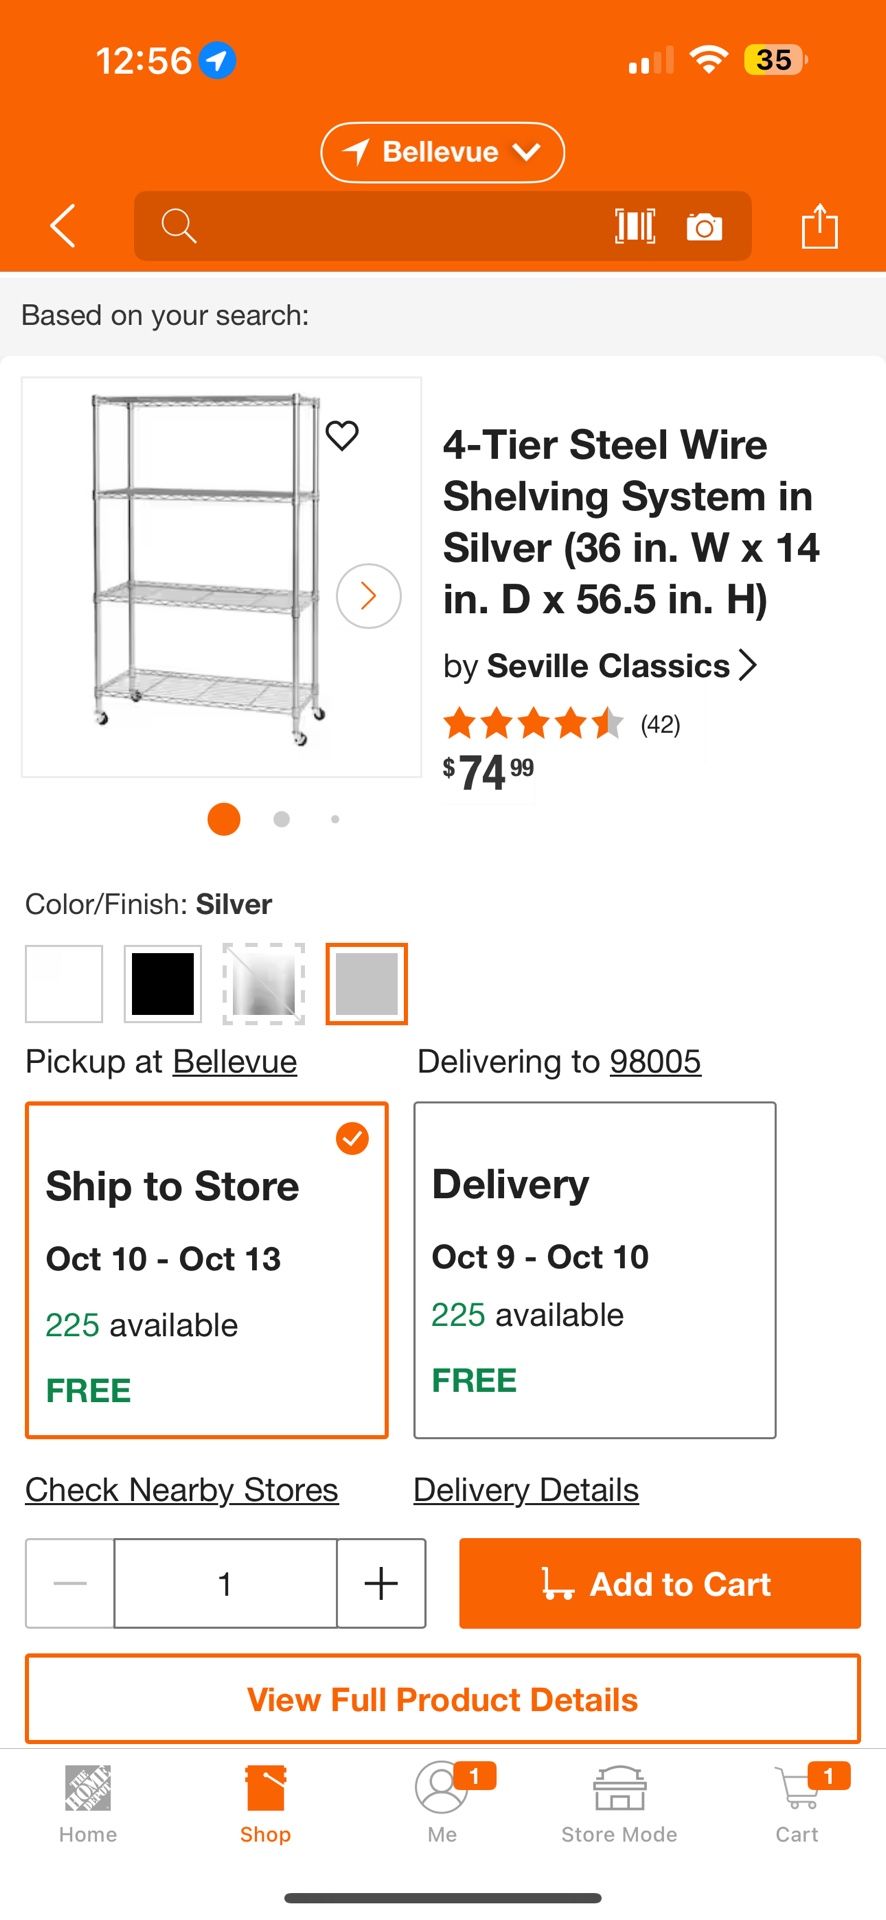Click Check Nearby Stores link
This screenshot has width=886, height=1920.
pyautogui.click(x=182, y=1490)
